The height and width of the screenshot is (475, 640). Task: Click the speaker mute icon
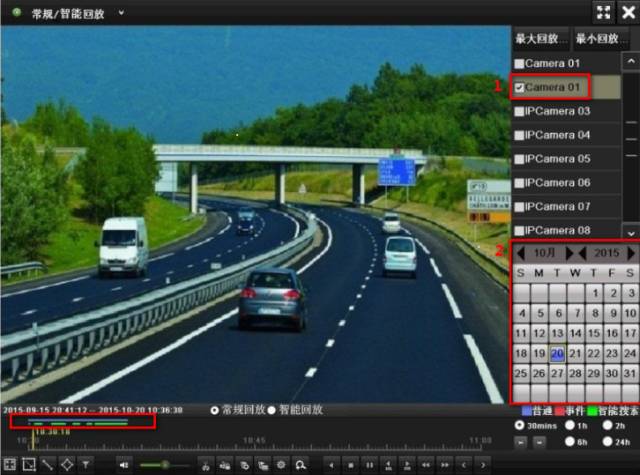pos(125,465)
